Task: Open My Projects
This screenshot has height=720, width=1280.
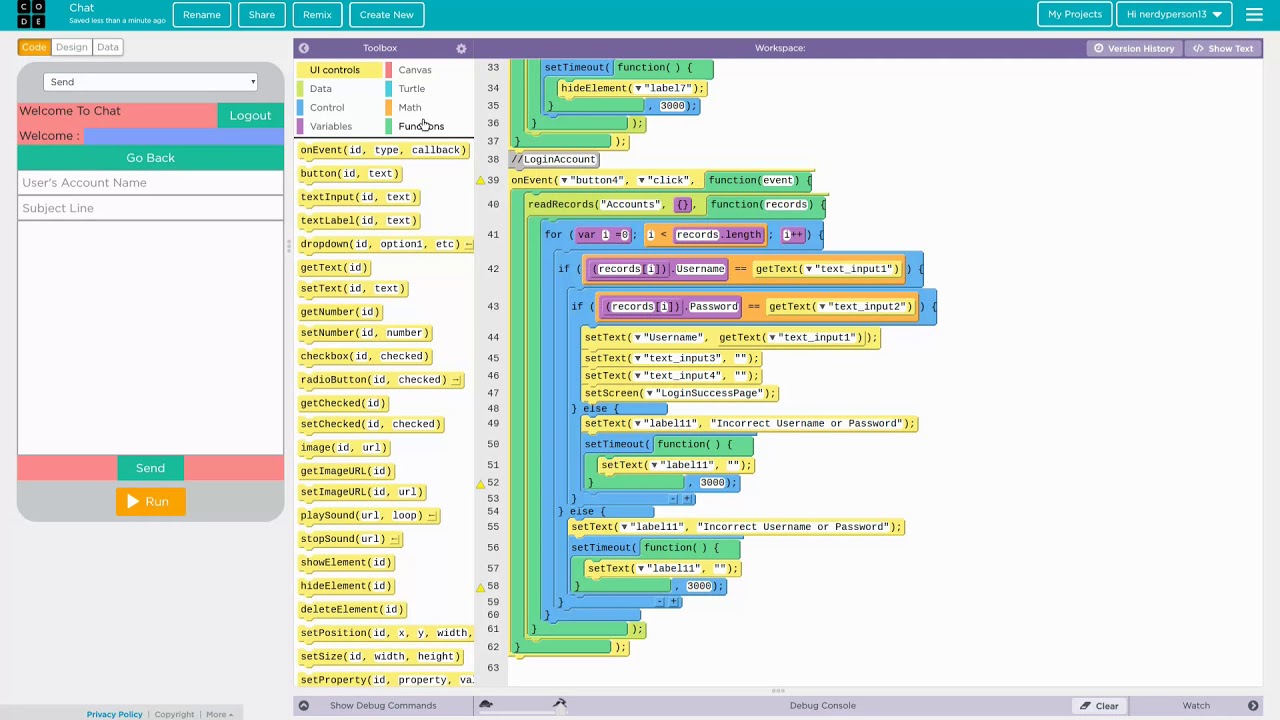Action: click(x=1075, y=14)
